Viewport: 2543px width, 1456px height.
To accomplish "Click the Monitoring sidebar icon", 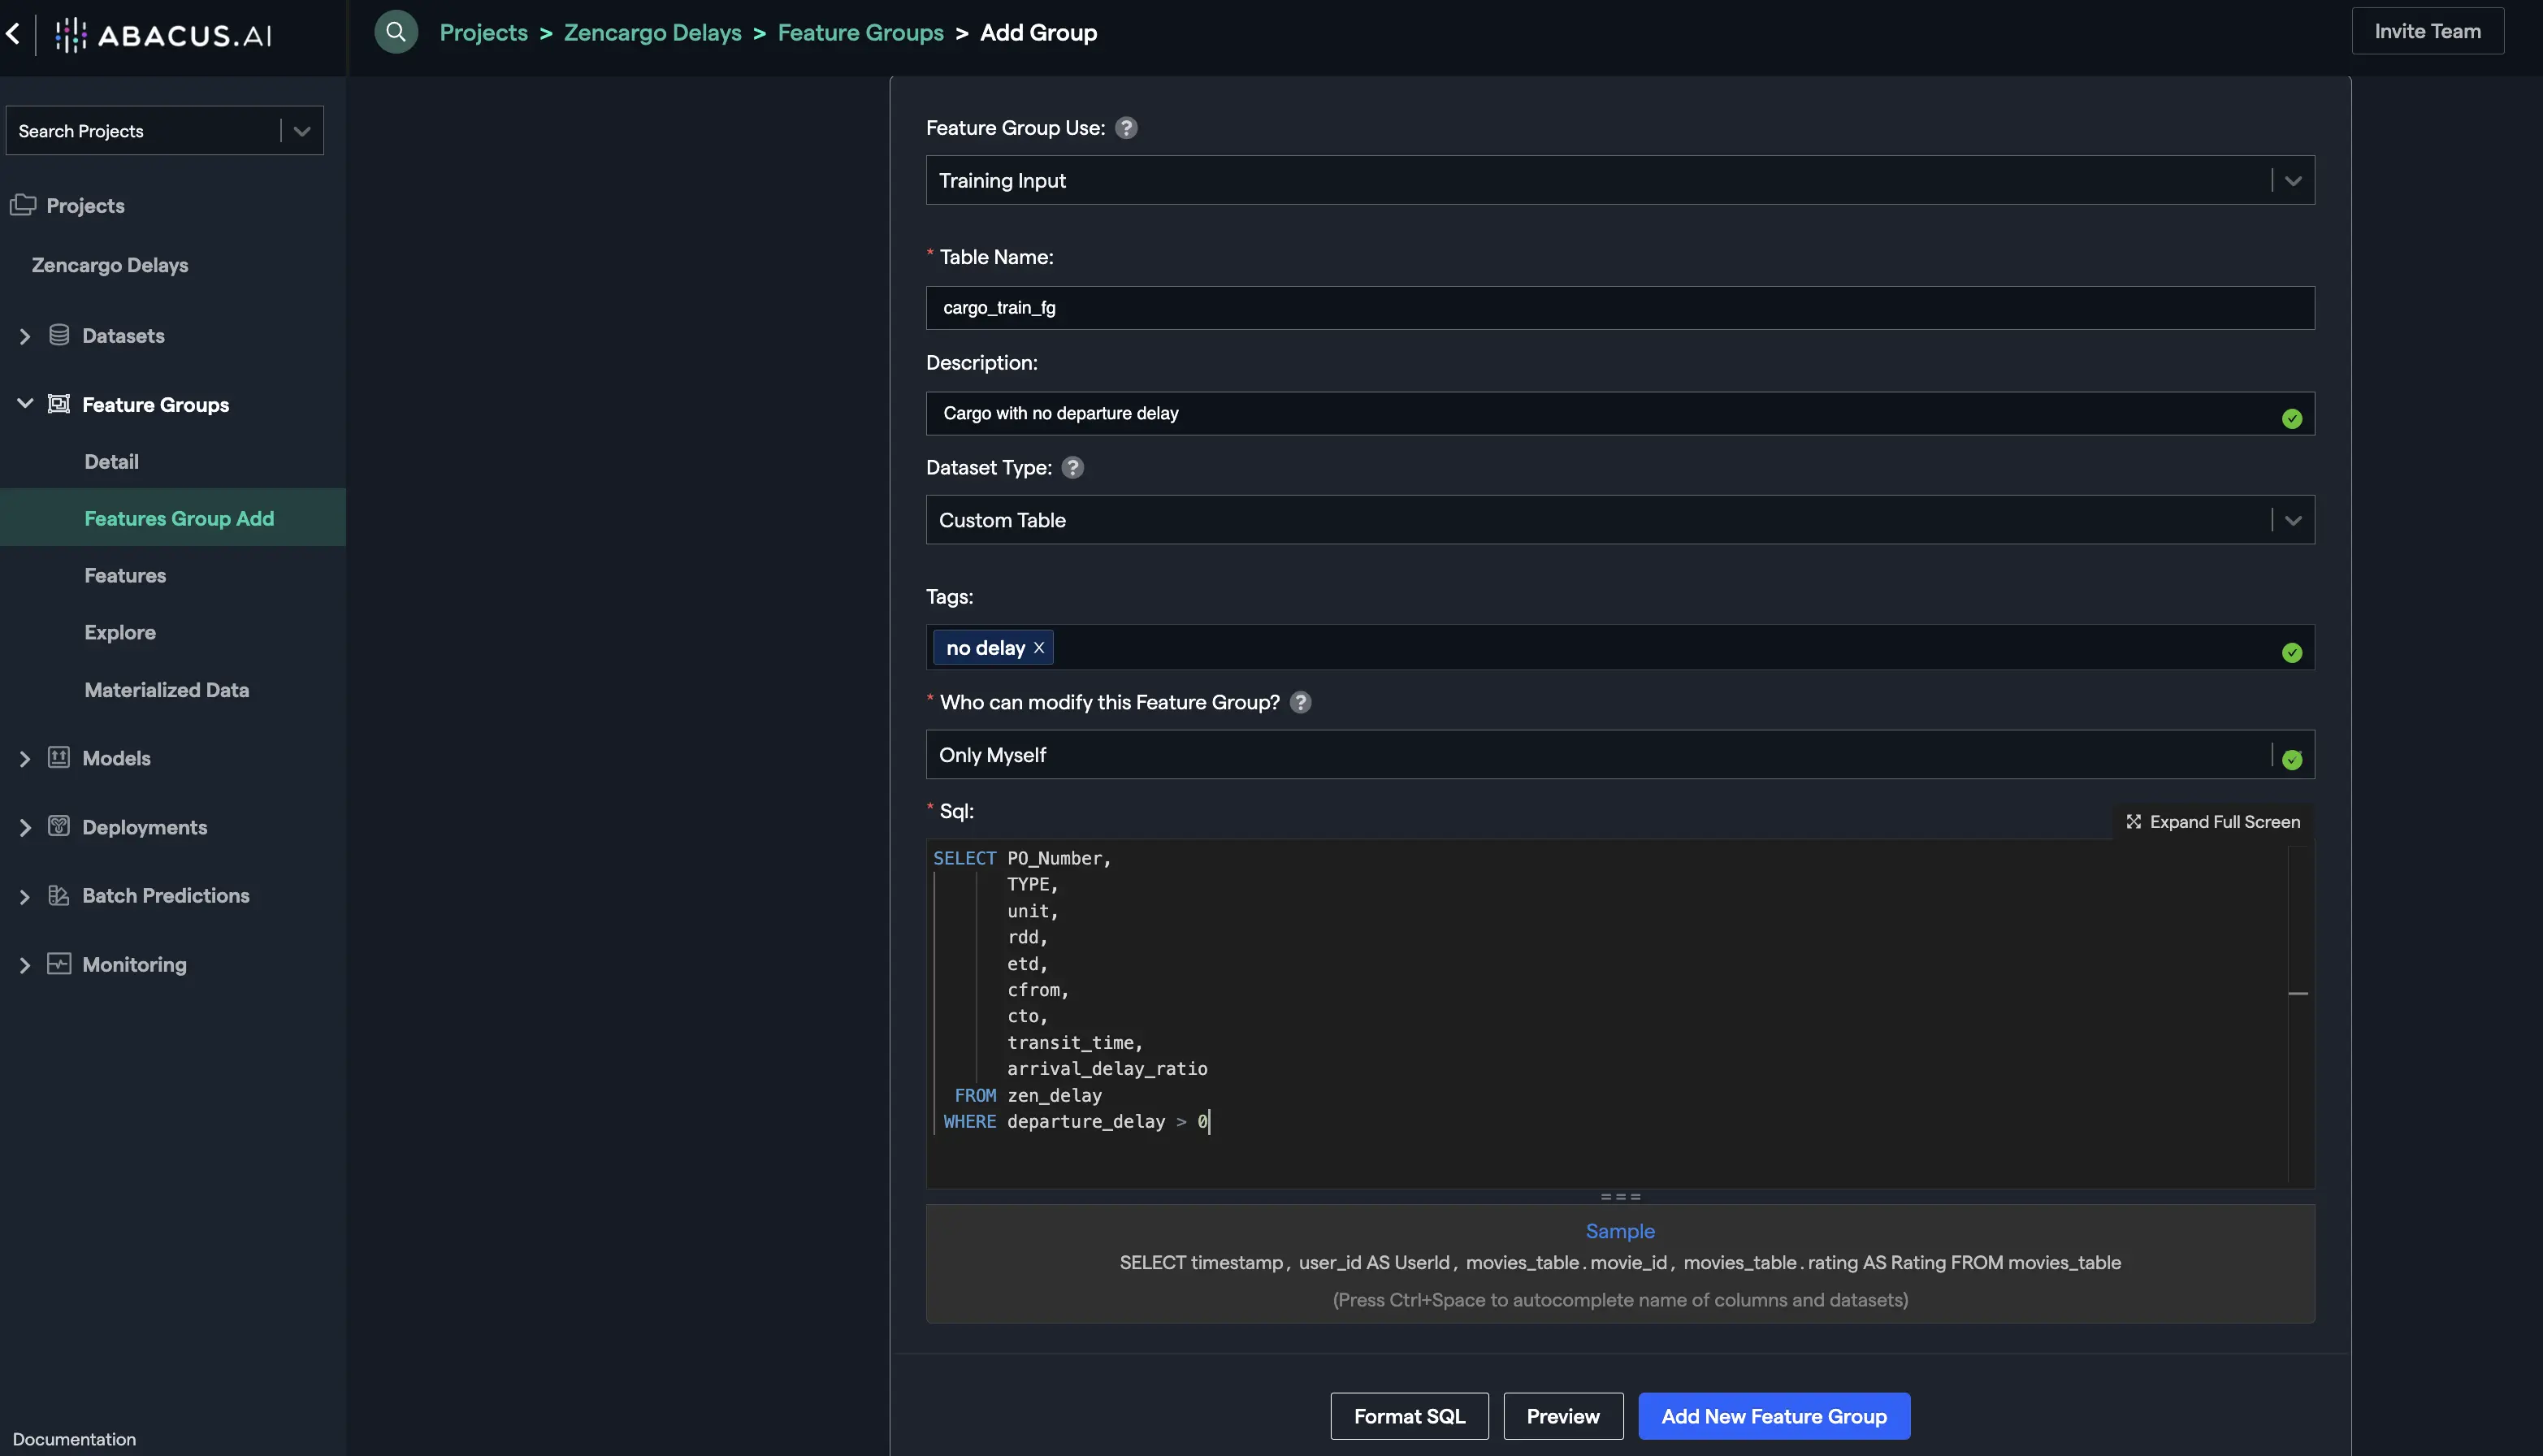I will pyautogui.click(x=59, y=964).
